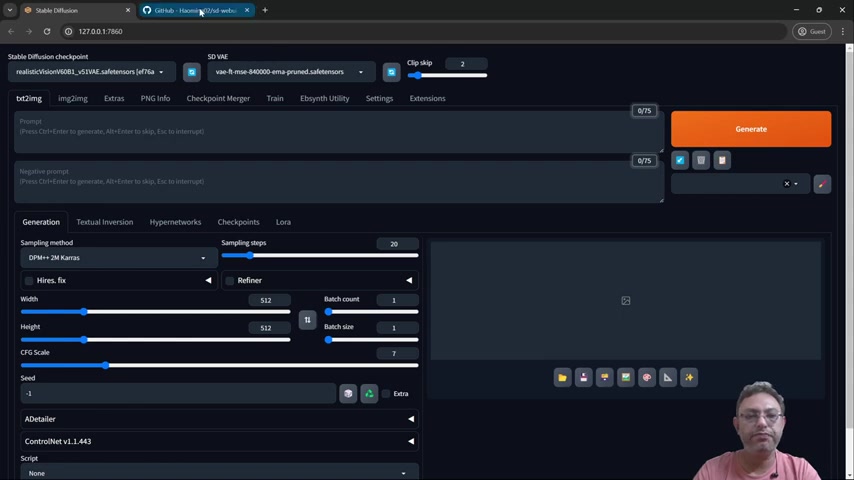854x480 pixels.
Task: Click the Clip skip slider
Action: click(447, 76)
